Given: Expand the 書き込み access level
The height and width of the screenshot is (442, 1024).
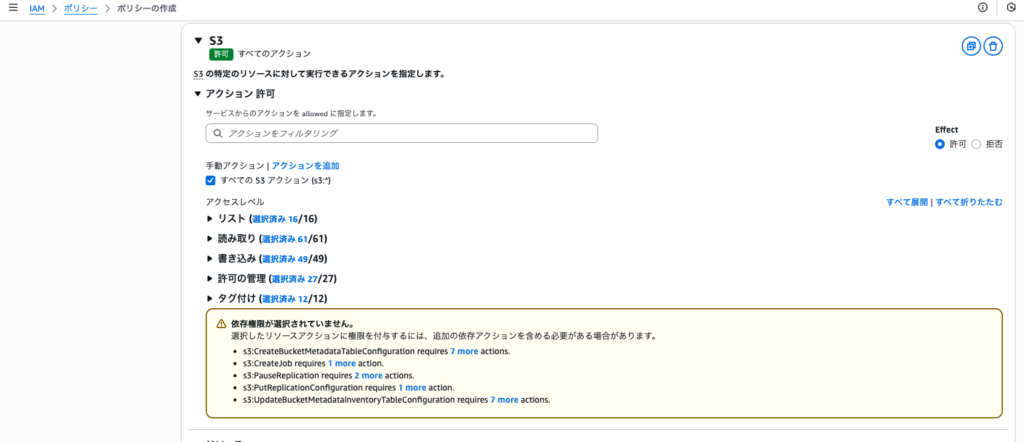Looking at the screenshot, I should 211,259.
